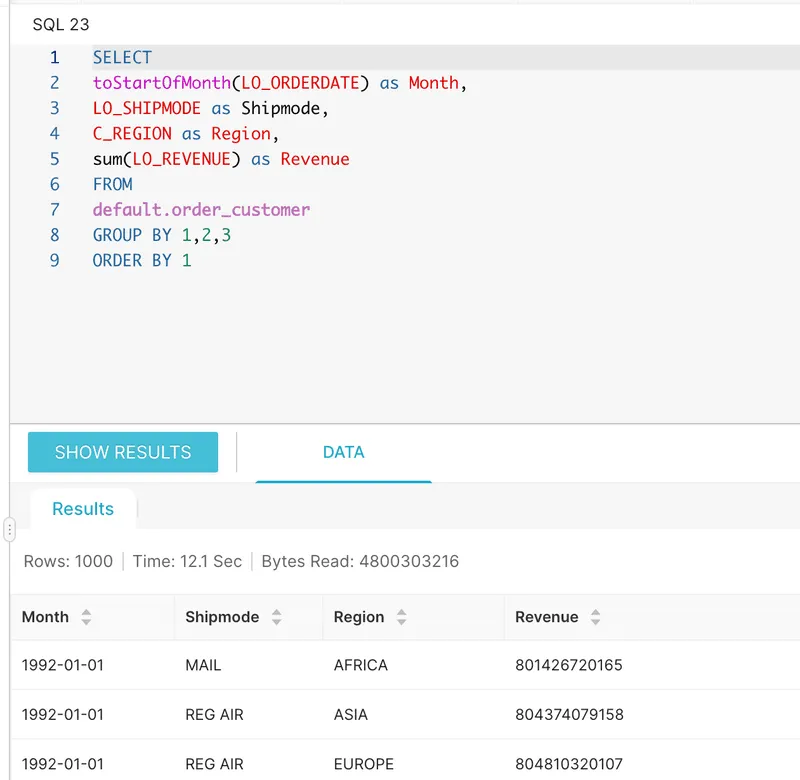The width and height of the screenshot is (800, 780).
Task: Click the sort arrows beside Revenue header
Action: 596,617
